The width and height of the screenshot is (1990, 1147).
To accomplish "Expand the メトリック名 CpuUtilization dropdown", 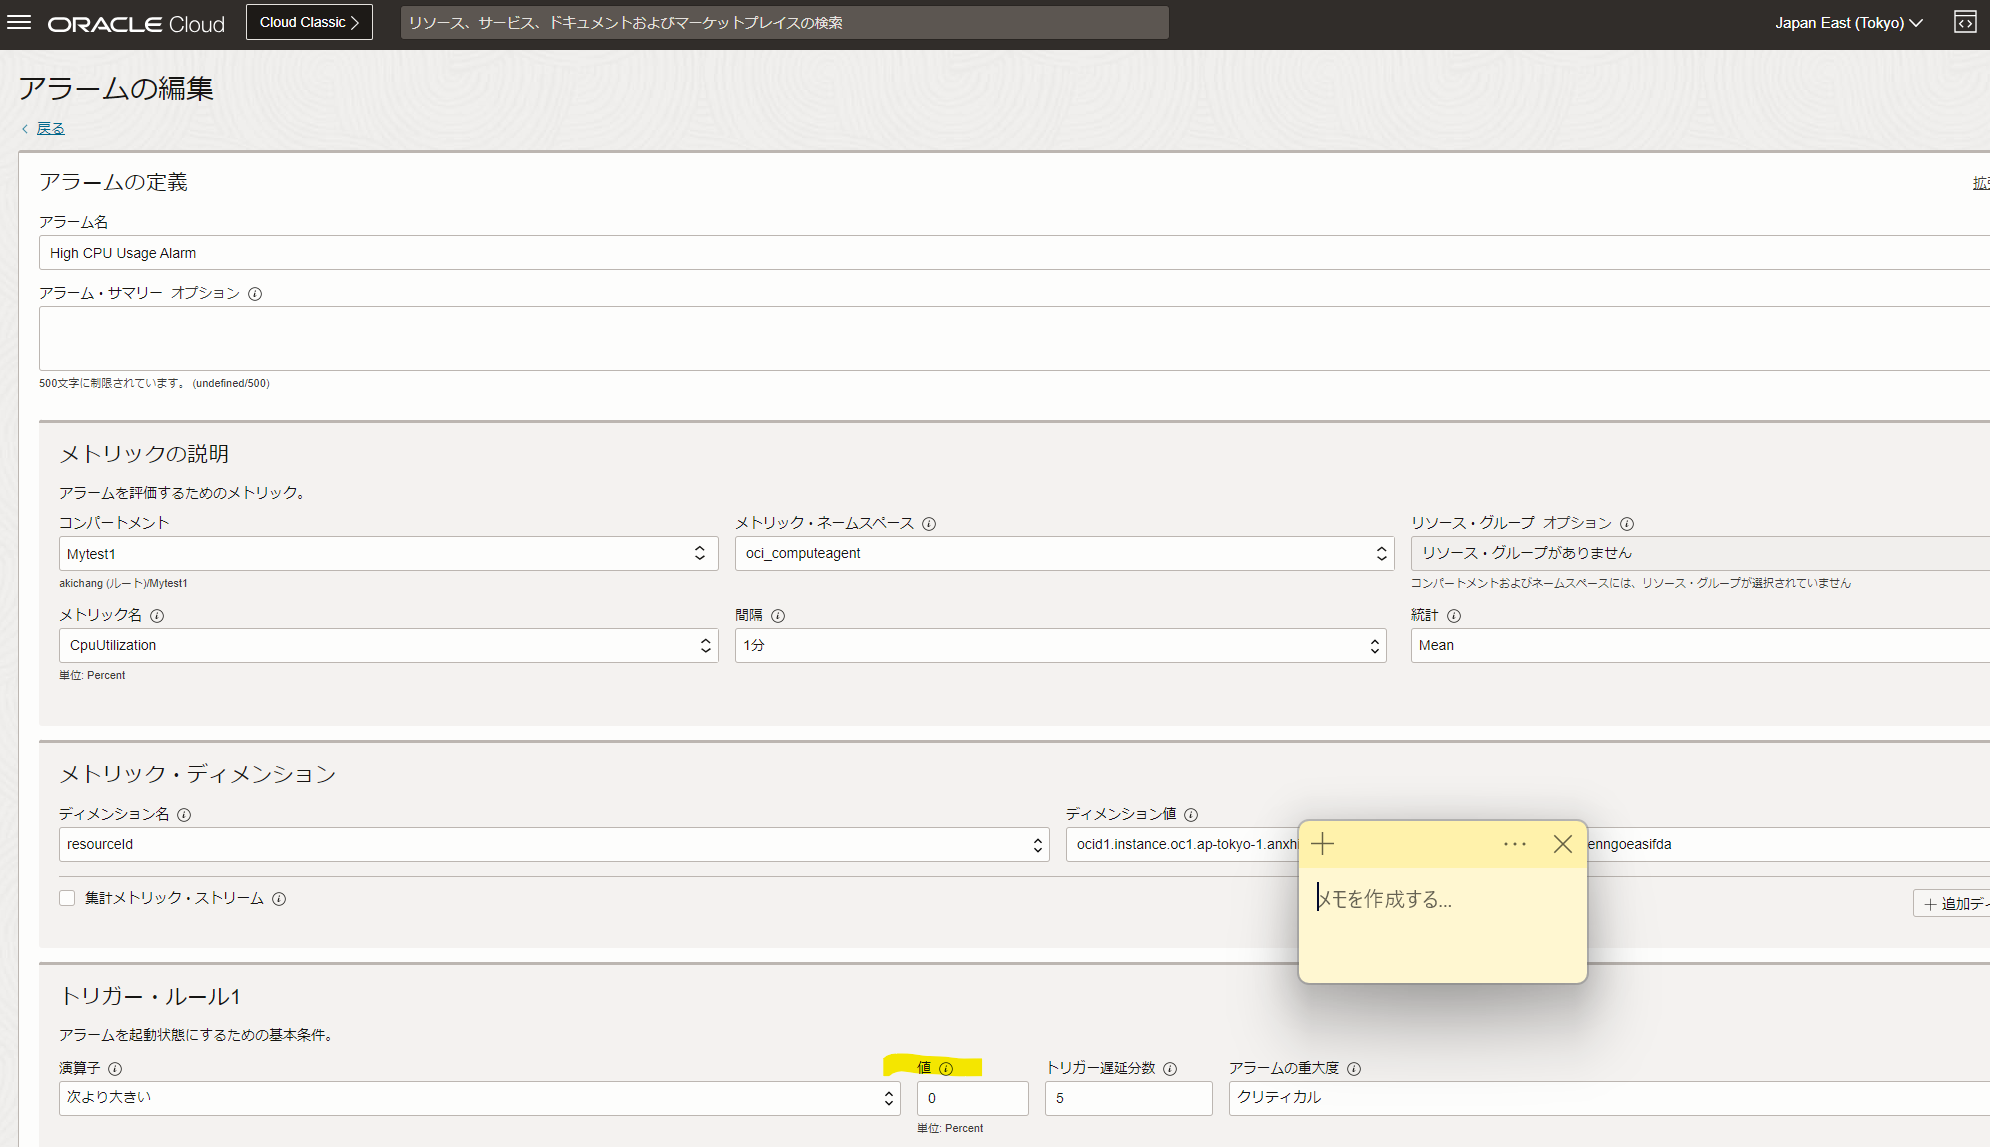I will coord(388,646).
